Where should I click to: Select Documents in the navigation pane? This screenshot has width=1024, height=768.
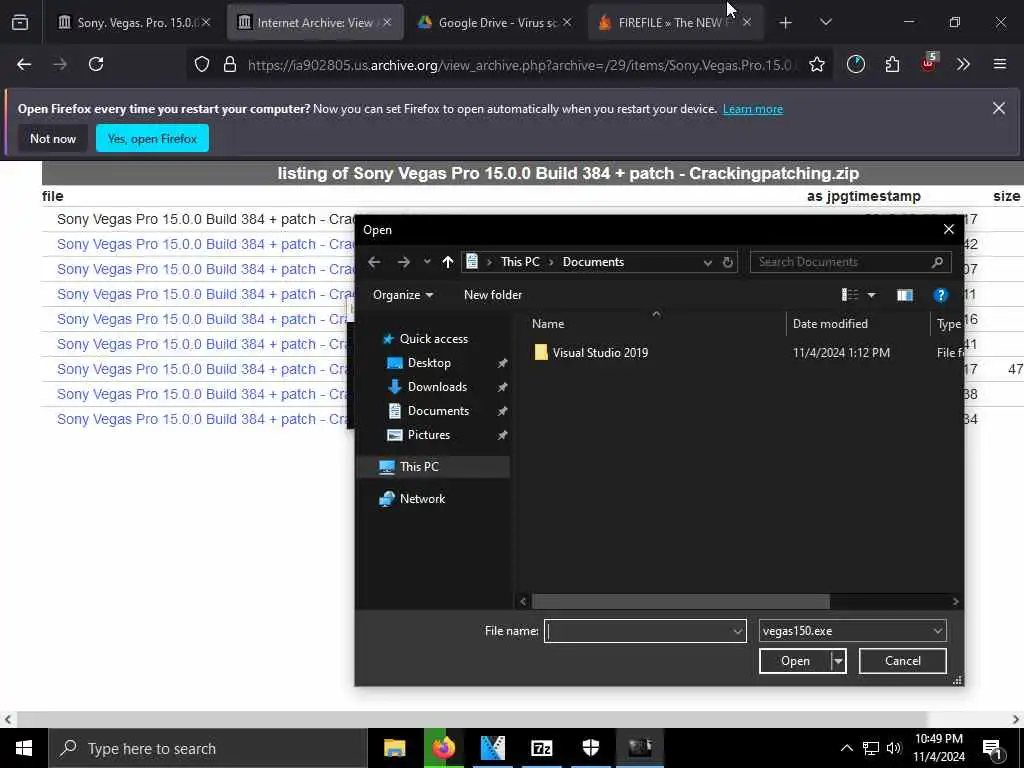(438, 411)
